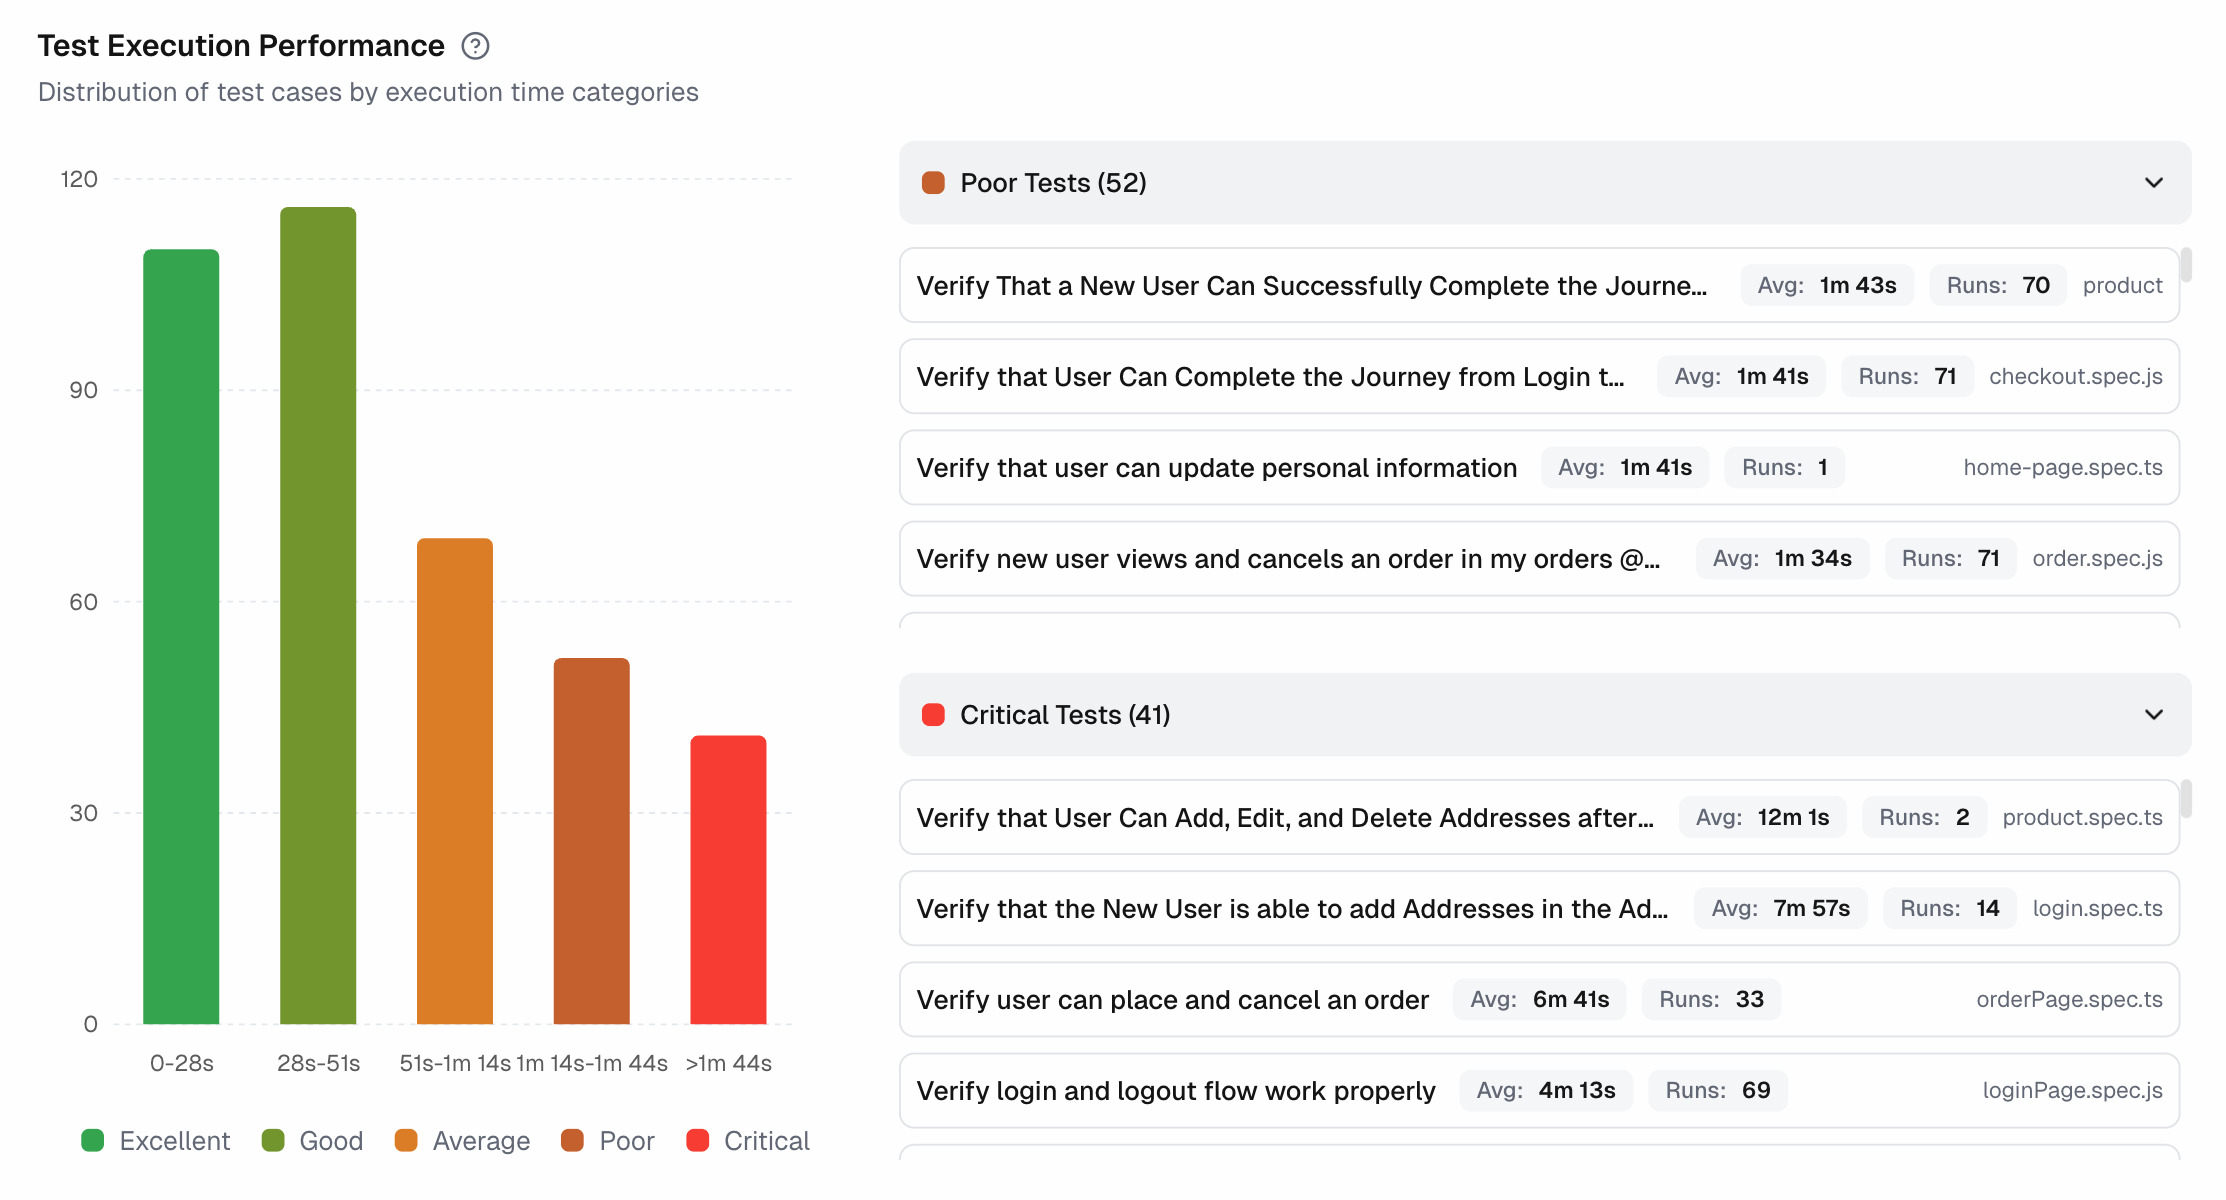Screen dimensions: 2226x1200
Task: Click the Poor legend color swatch
Action: point(573,1141)
